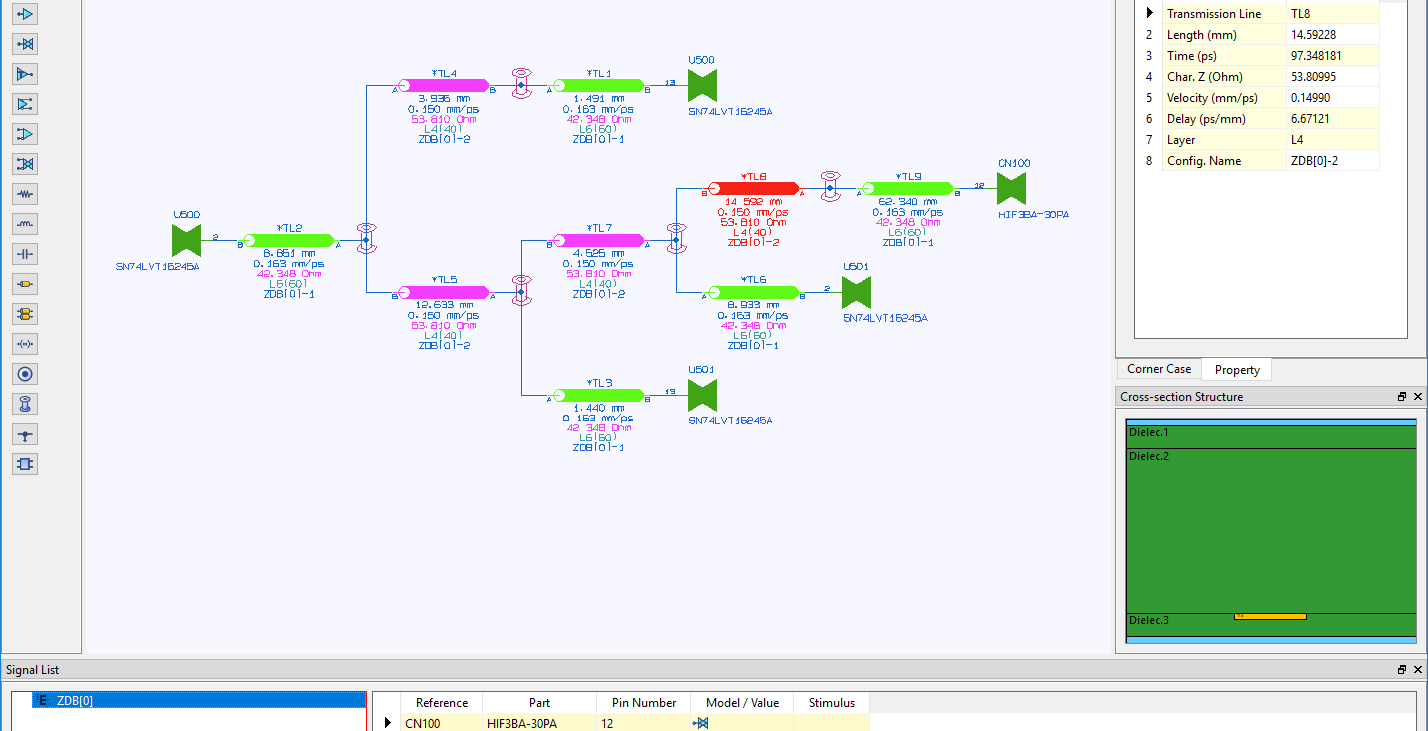Open the Property tab
The width and height of the screenshot is (1428, 731).
click(x=1237, y=370)
